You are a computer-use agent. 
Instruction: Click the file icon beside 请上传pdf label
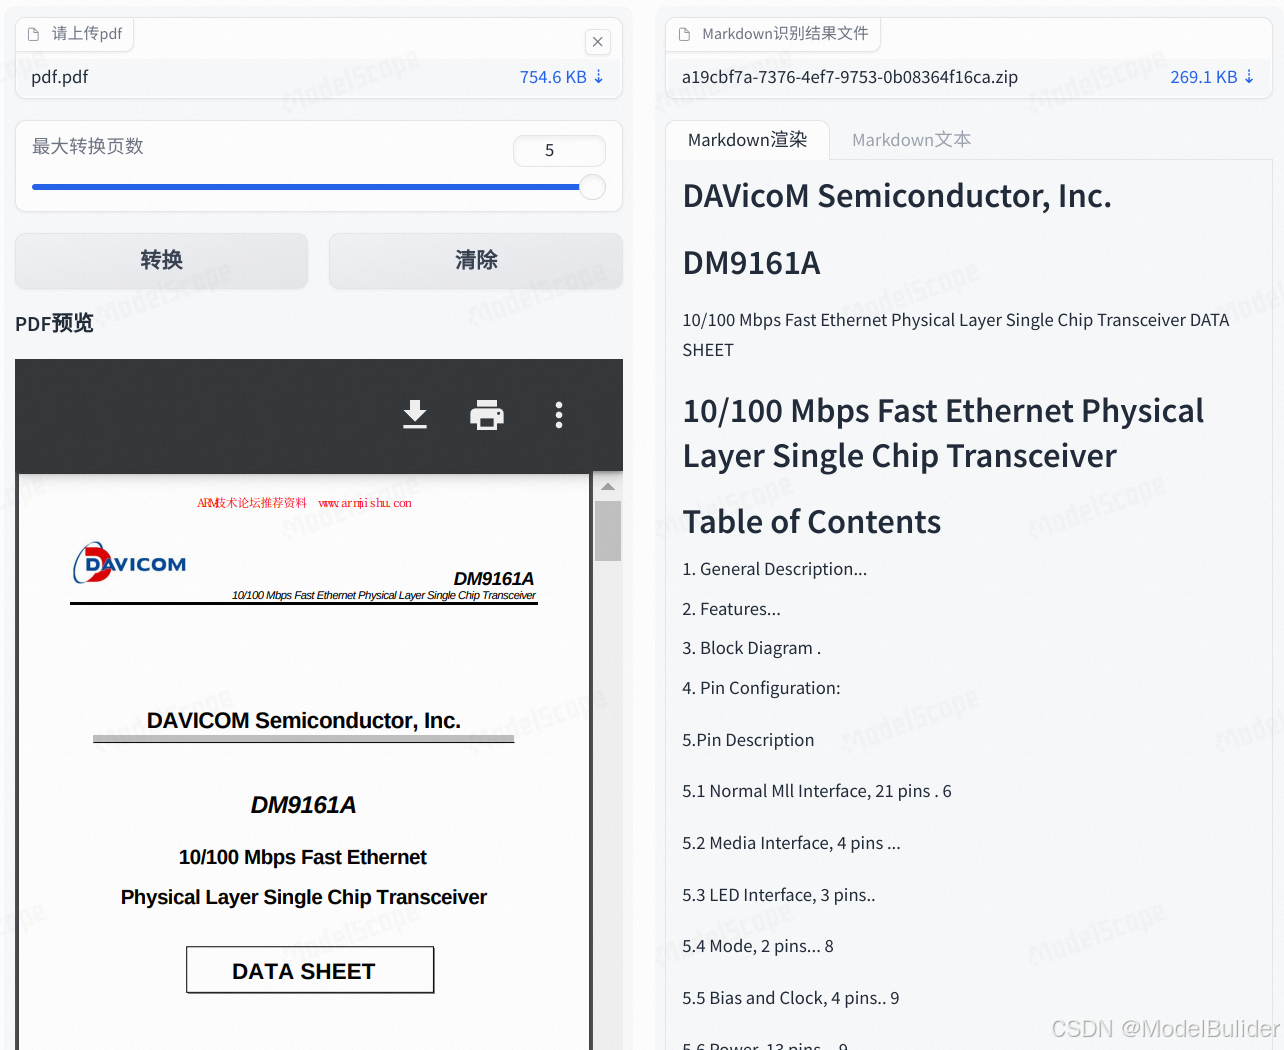pyautogui.click(x=33, y=34)
